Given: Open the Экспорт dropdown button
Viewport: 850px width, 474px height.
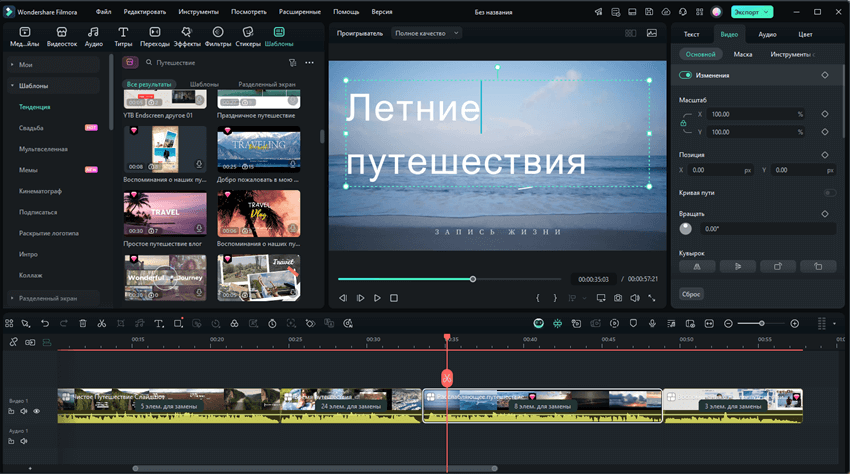Looking at the screenshot, I should pos(751,12).
